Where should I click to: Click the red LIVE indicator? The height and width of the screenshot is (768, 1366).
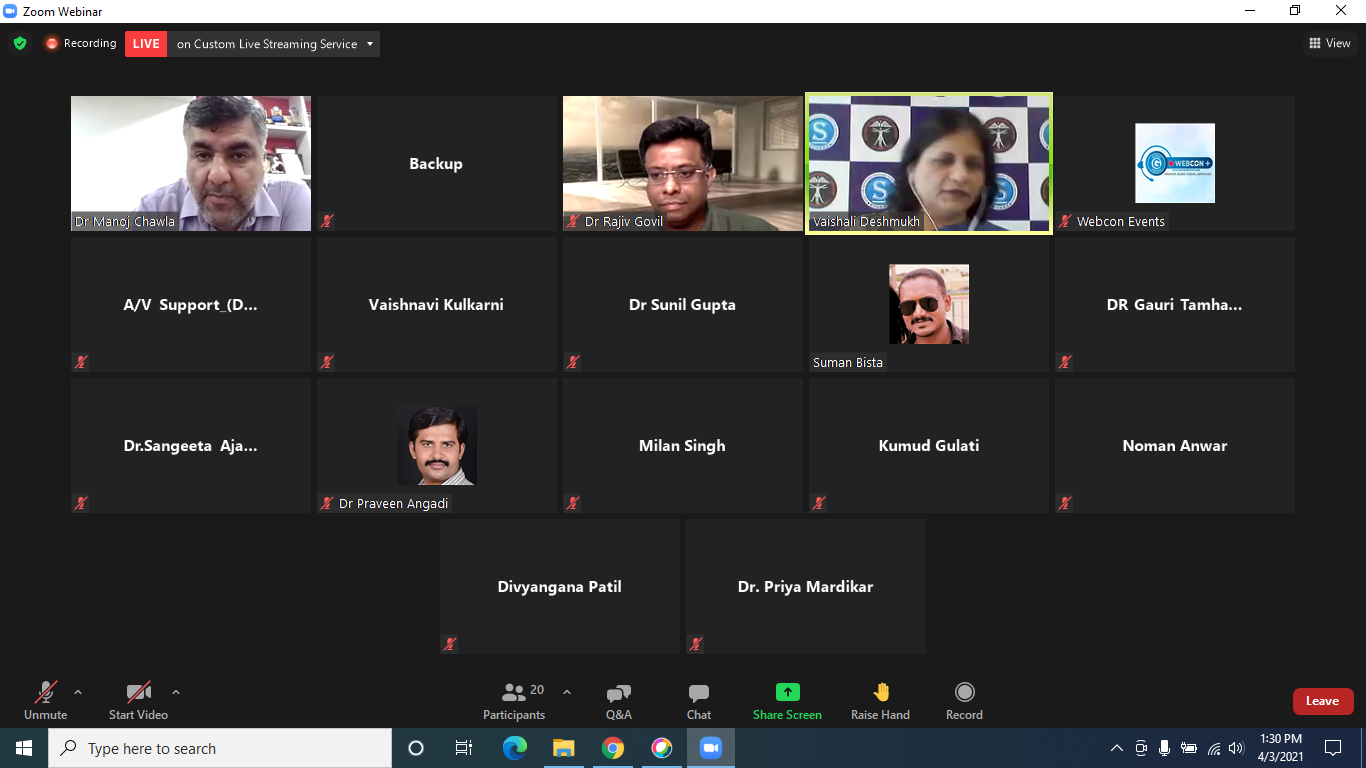click(146, 44)
